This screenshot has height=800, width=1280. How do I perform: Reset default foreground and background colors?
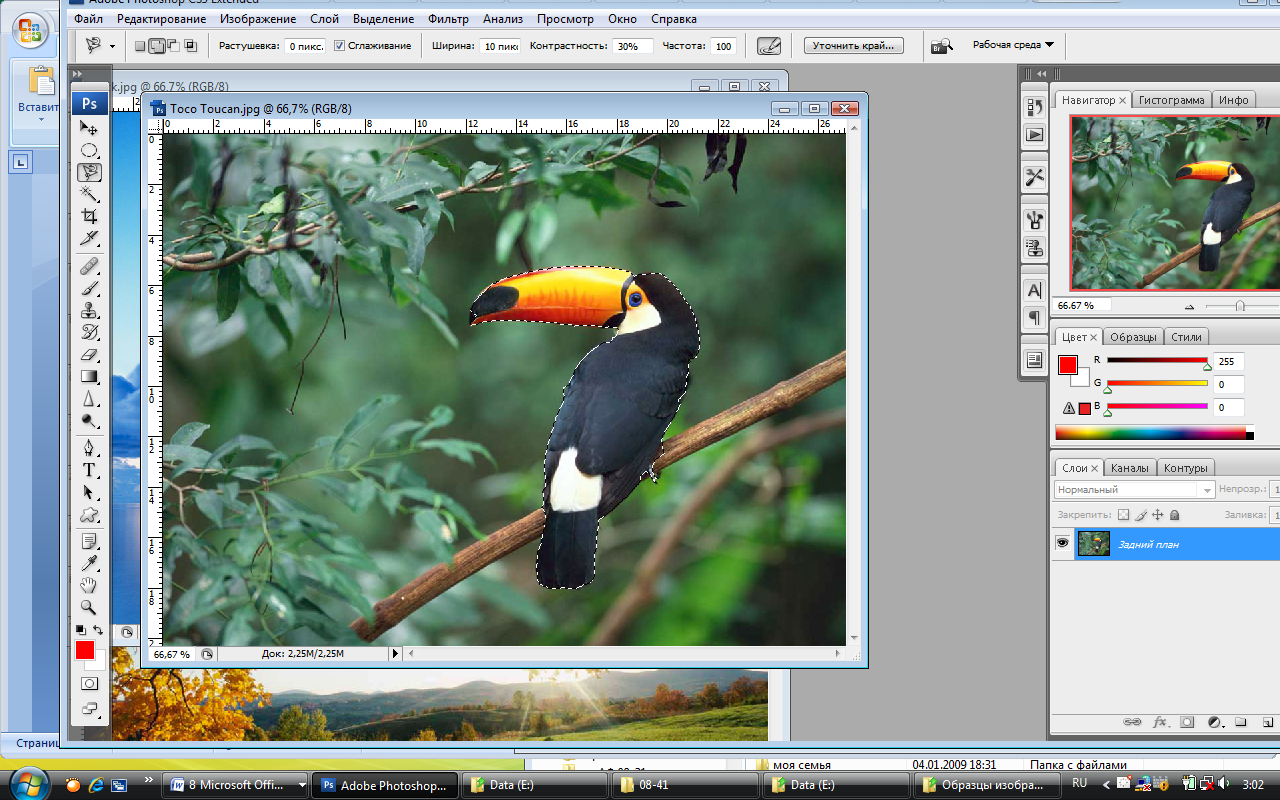click(81, 630)
